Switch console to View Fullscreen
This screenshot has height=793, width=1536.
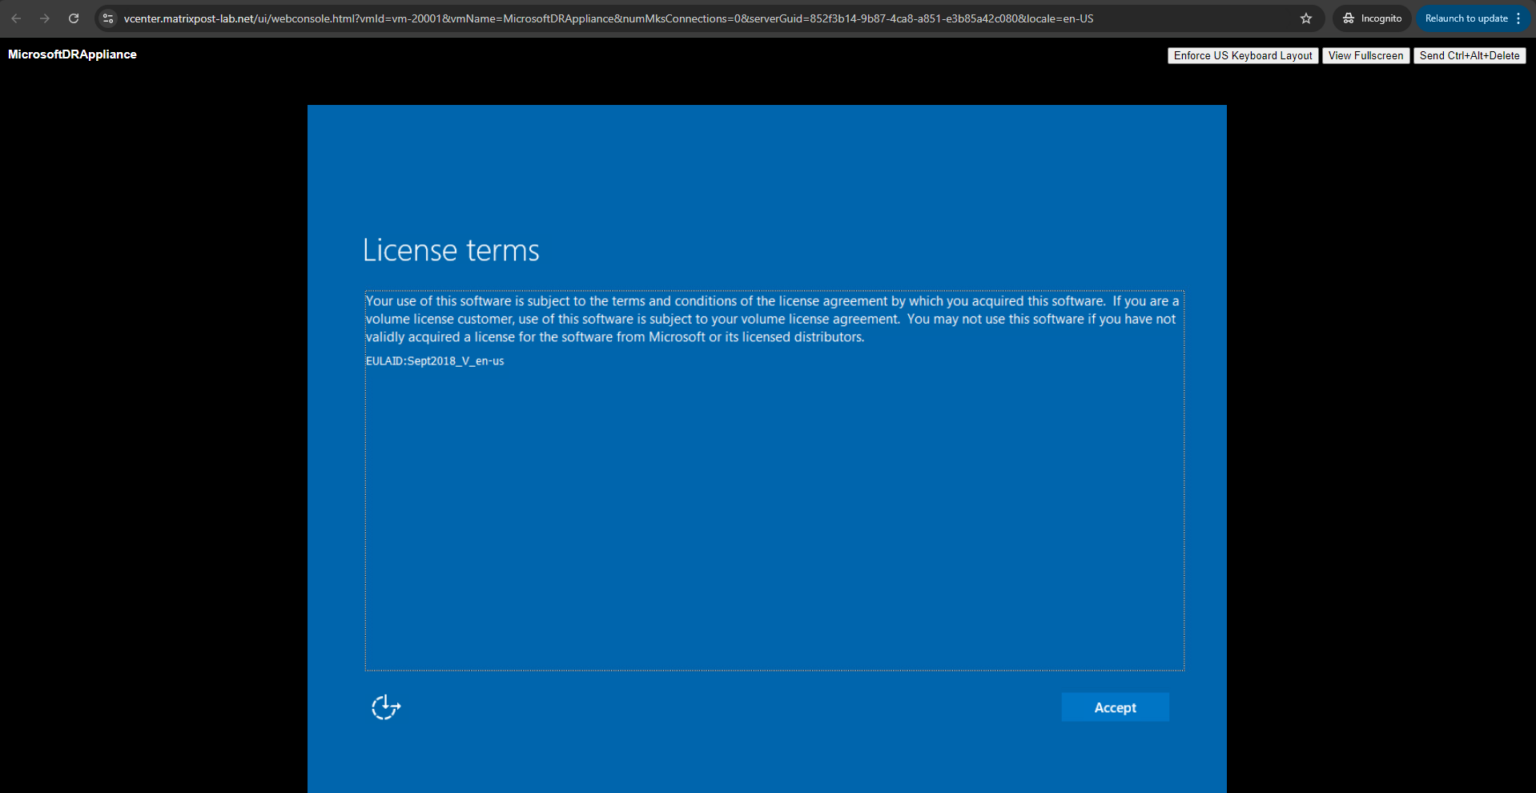1366,55
